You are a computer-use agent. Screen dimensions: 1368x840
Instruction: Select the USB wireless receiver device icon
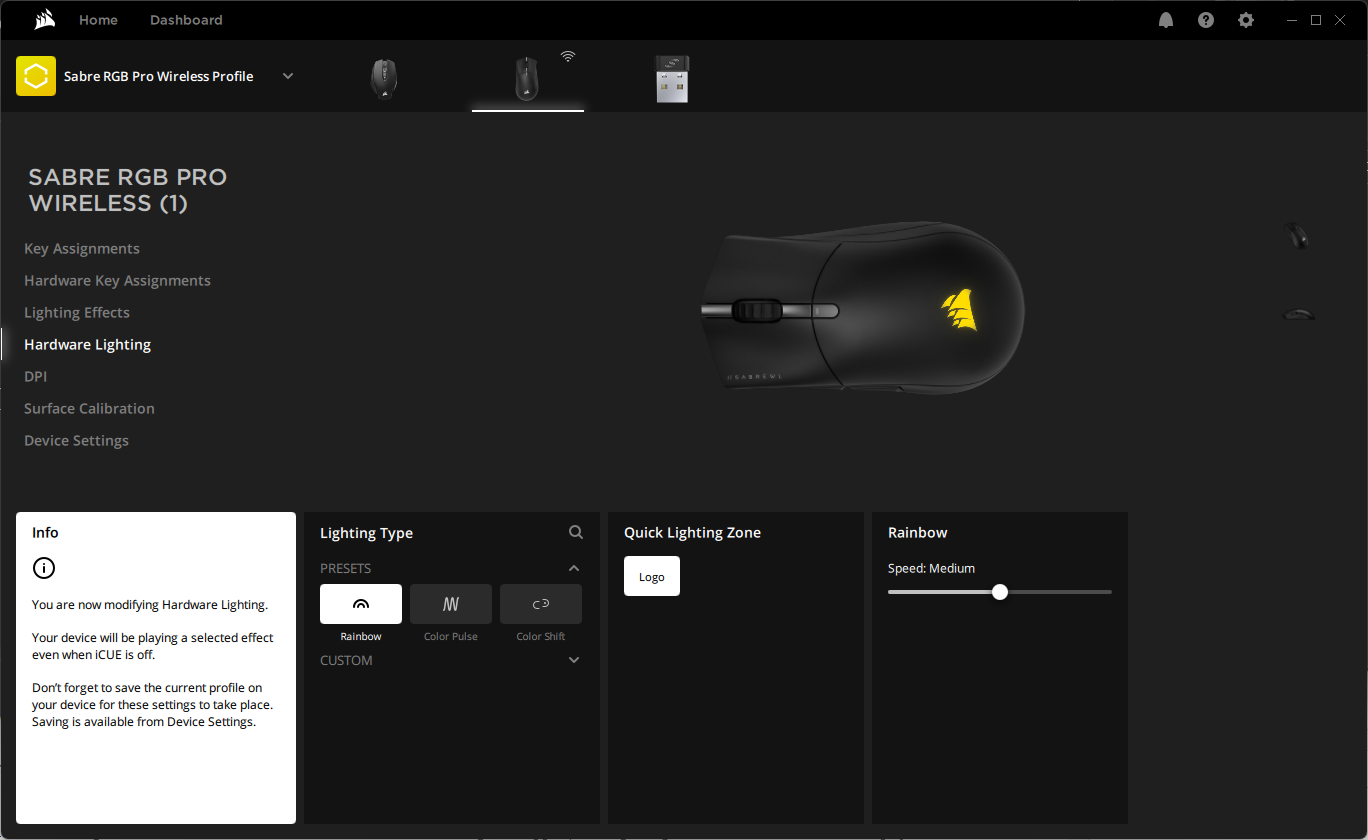click(x=672, y=79)
